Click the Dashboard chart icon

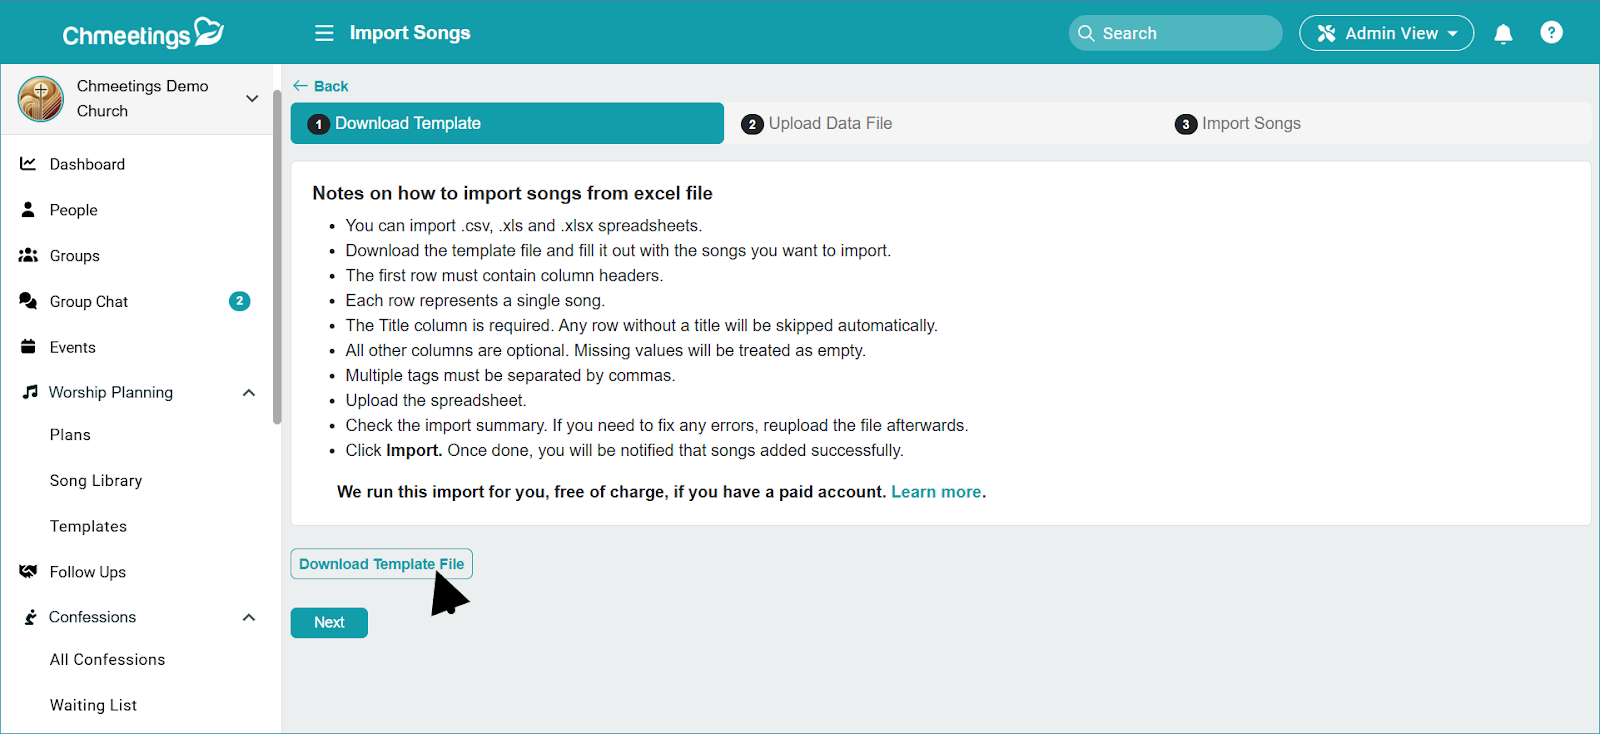tap(28, 164)
